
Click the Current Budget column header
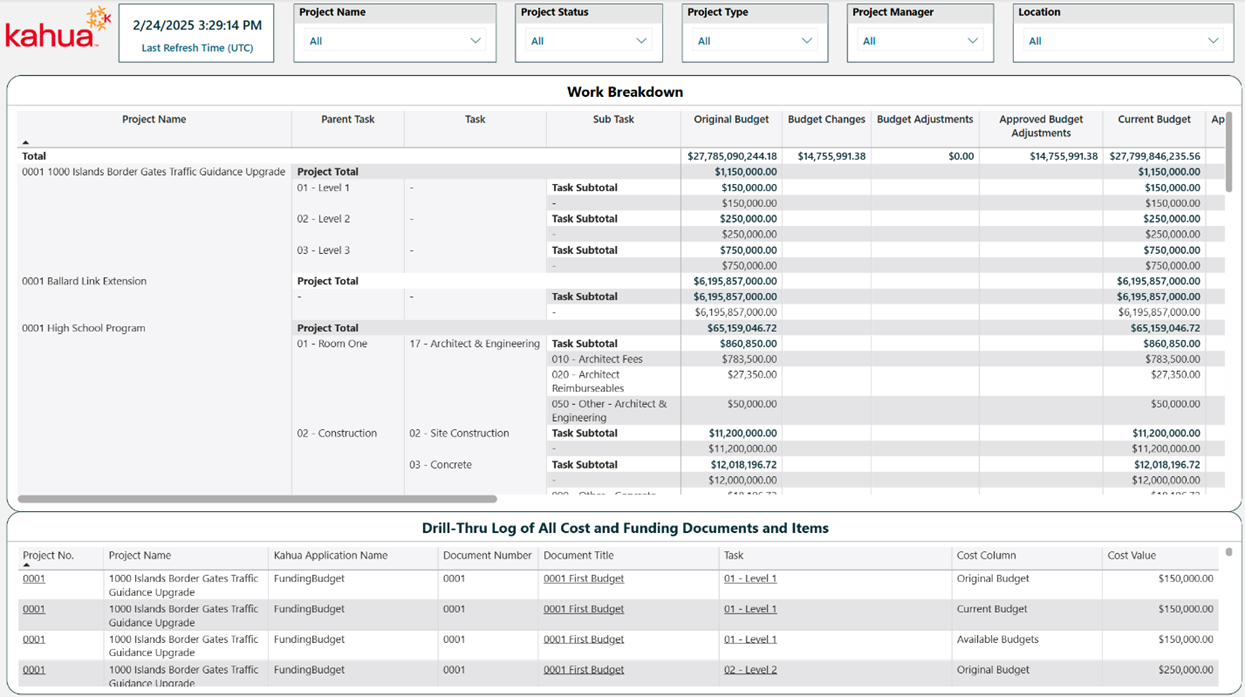click(1154, 120)
